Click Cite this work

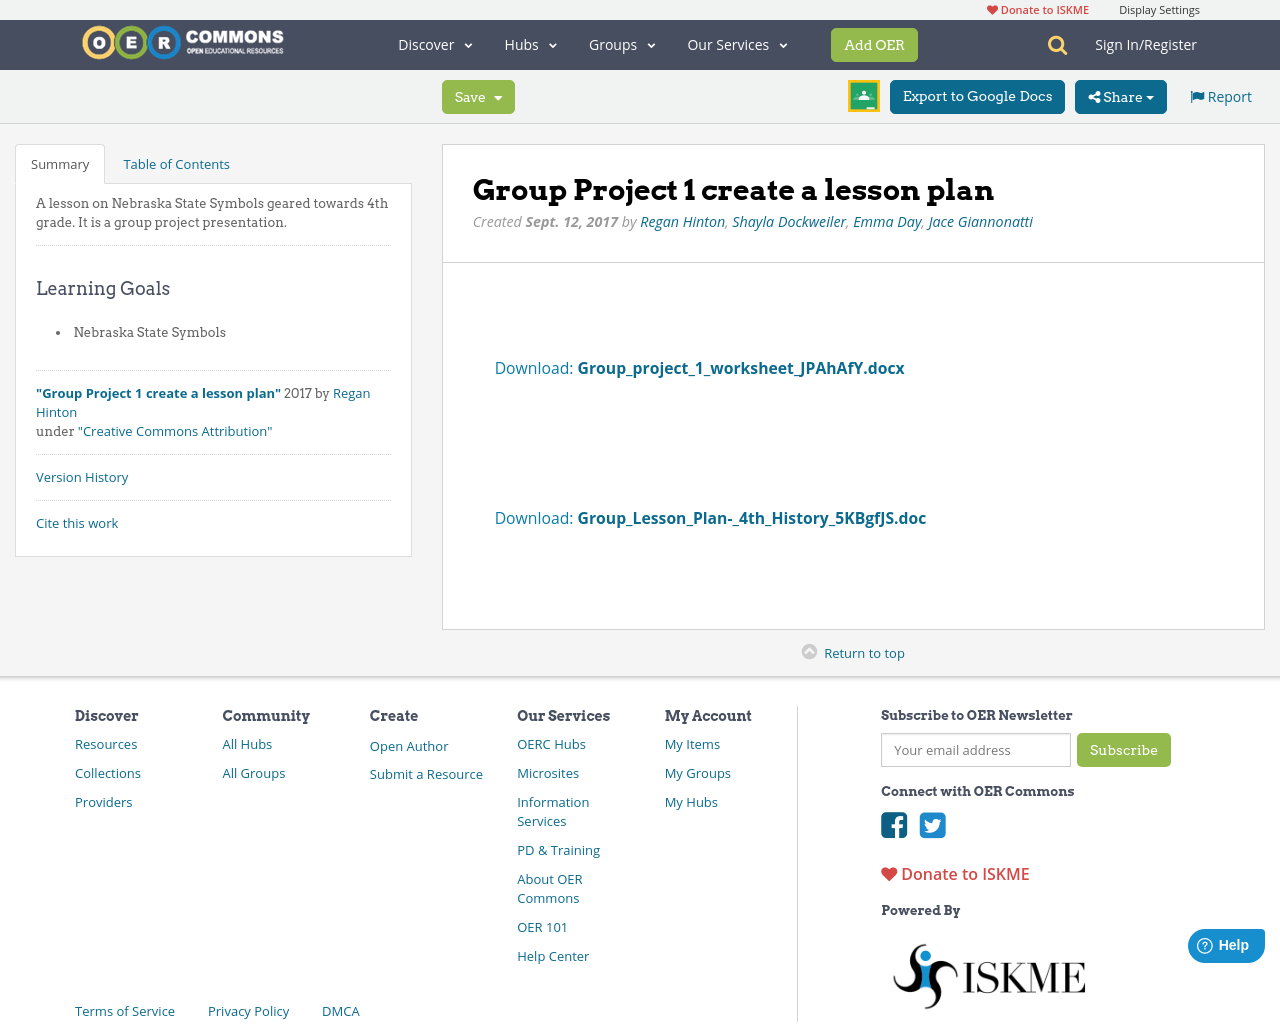tap(77, 523)
